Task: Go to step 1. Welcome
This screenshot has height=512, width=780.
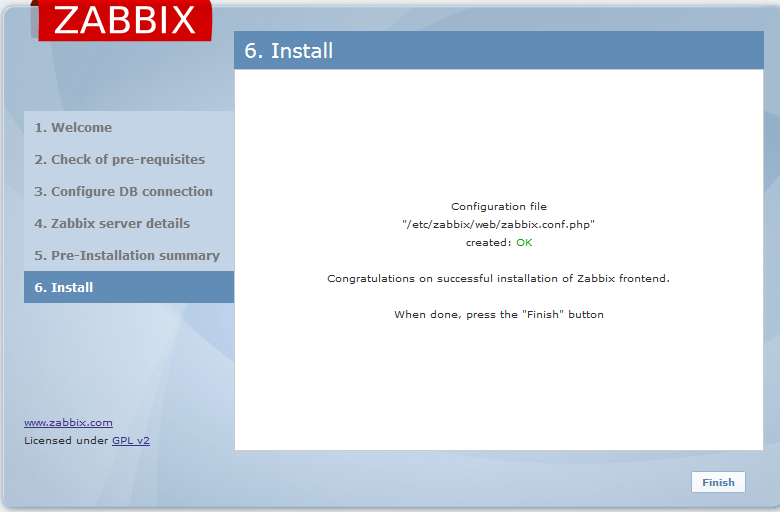Action: (x=73, y=127)
